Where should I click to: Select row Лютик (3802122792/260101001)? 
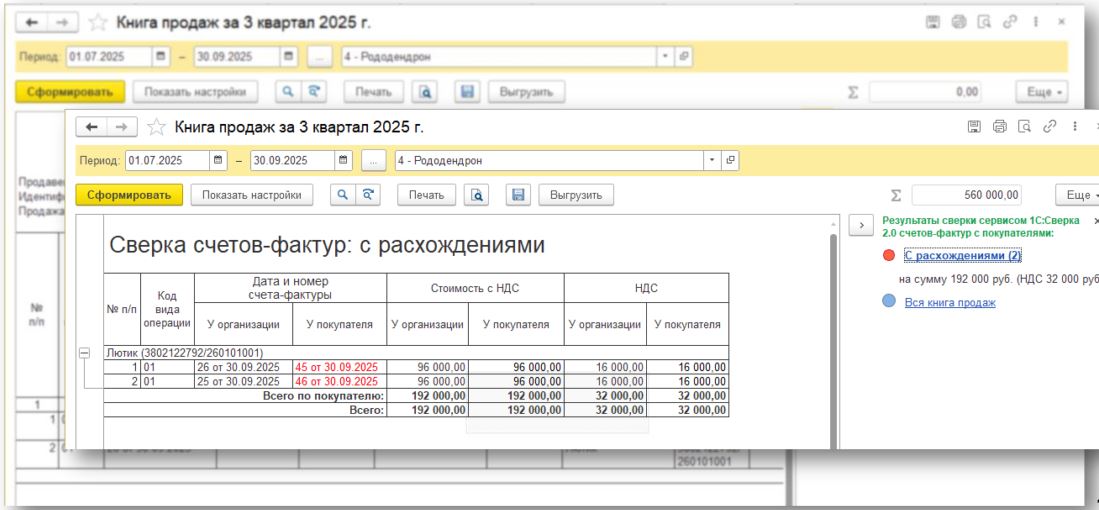(x=416, y=353)
